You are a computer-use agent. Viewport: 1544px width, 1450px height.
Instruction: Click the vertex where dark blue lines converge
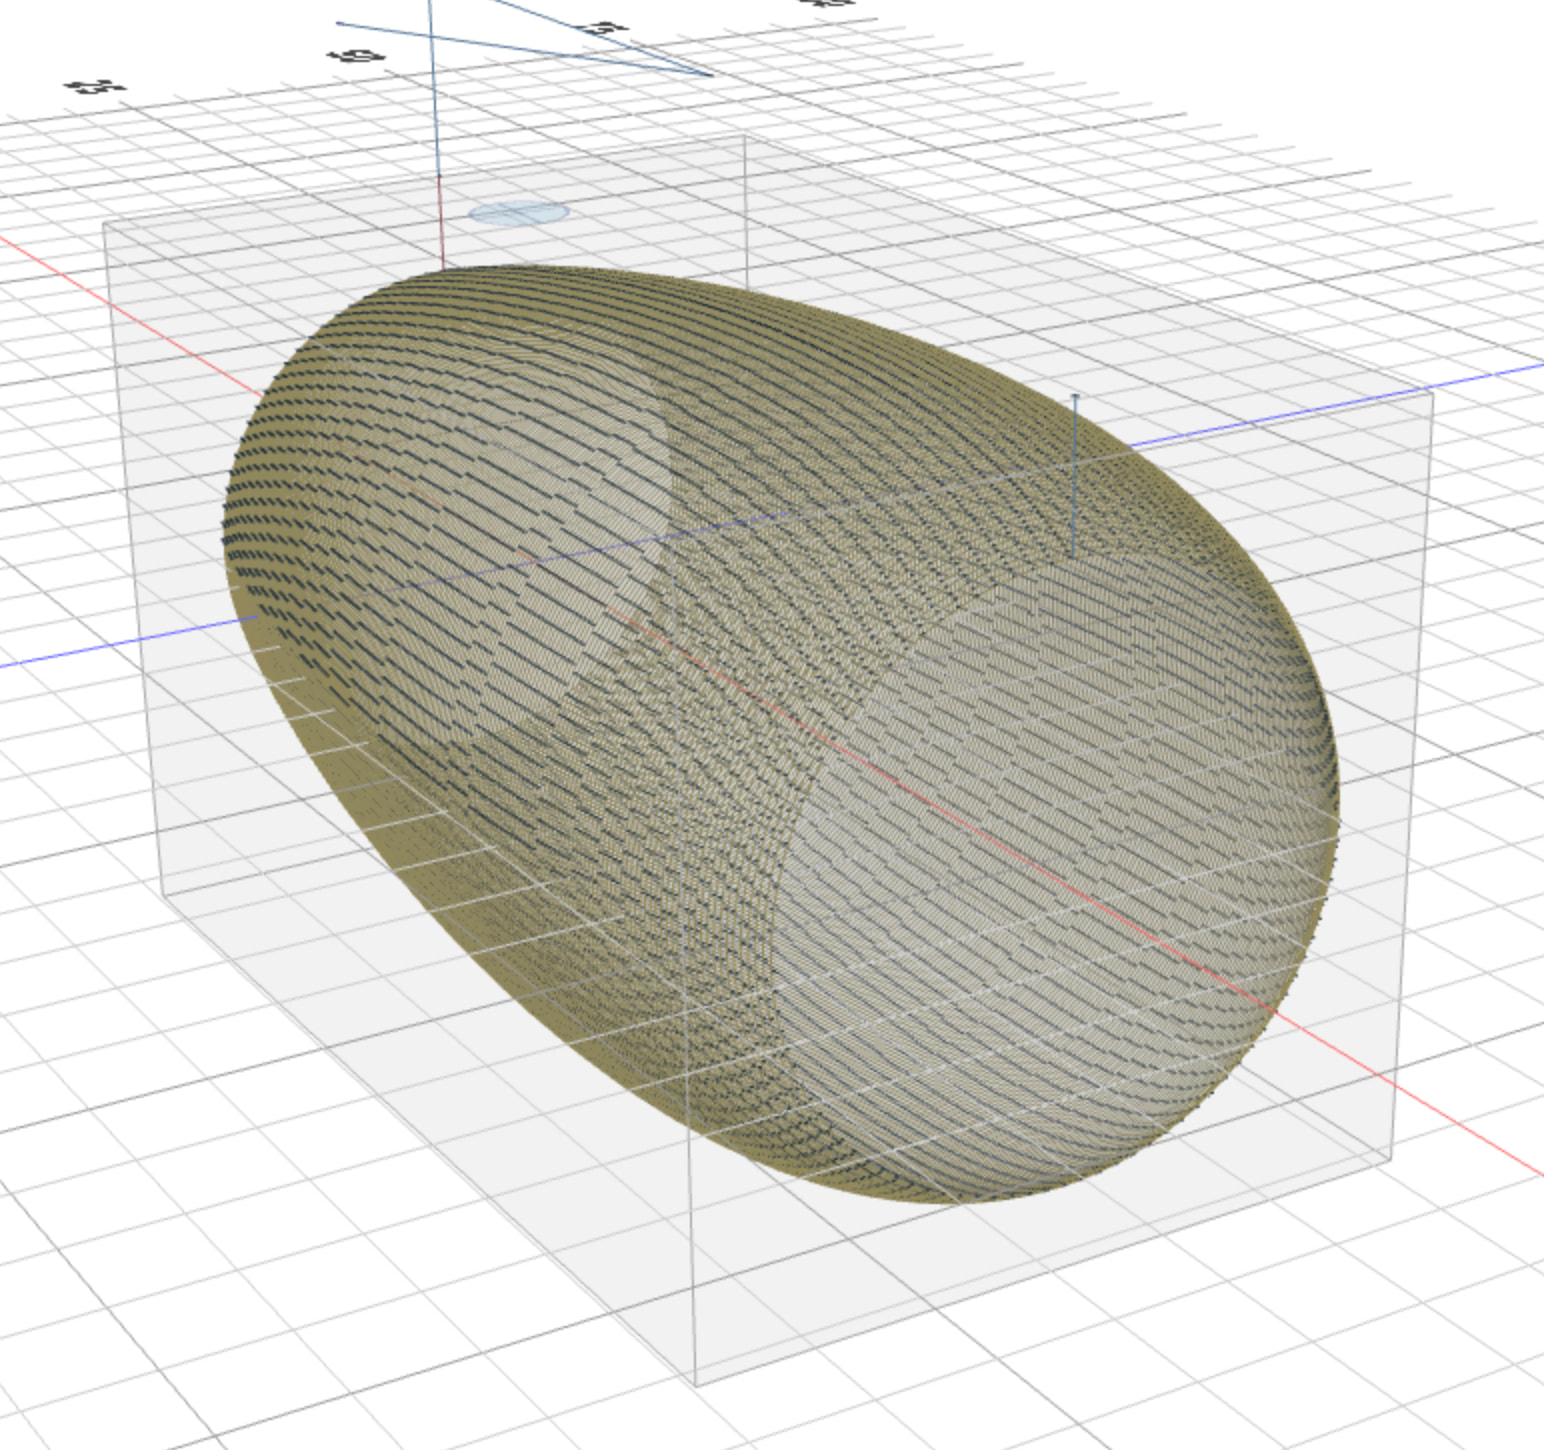point(710,75)
